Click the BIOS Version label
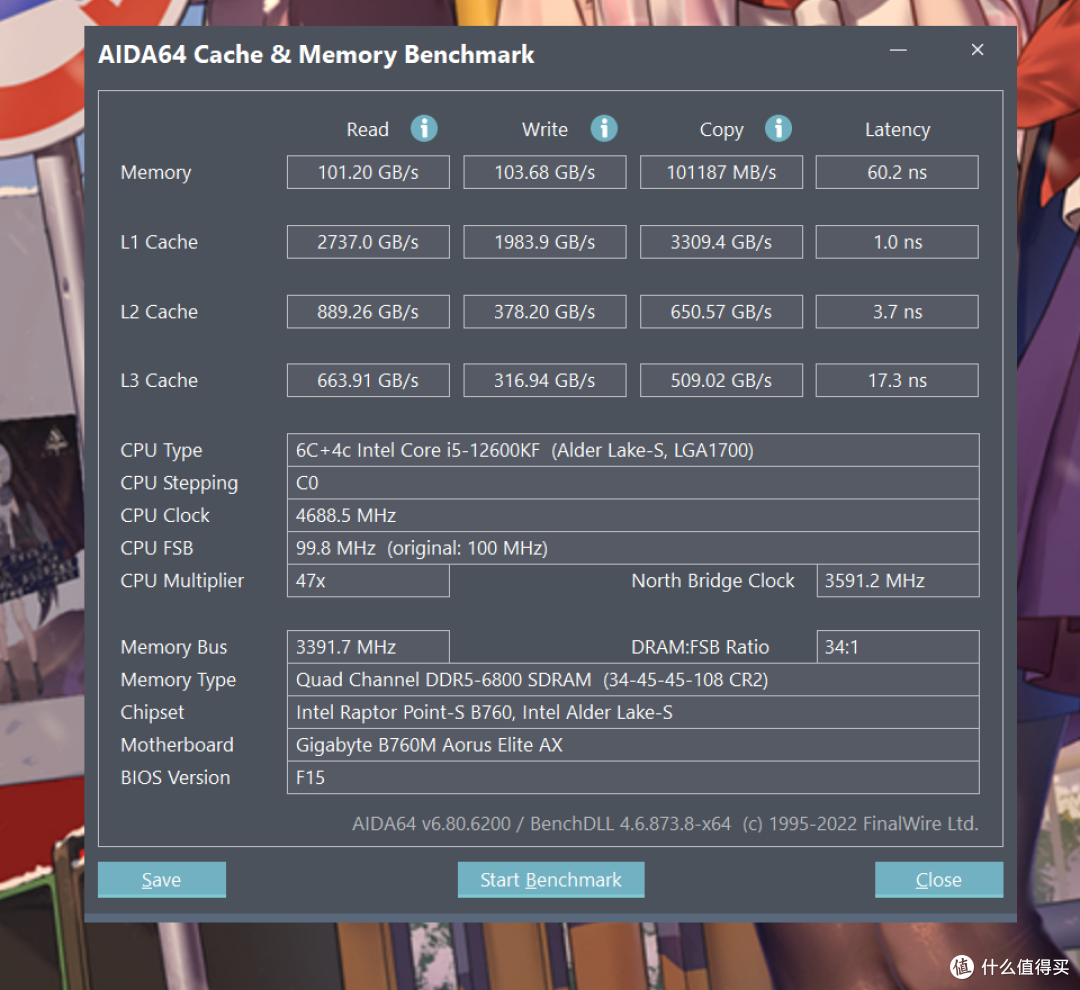The image size is (1080, 990). [x=175, y=777]
